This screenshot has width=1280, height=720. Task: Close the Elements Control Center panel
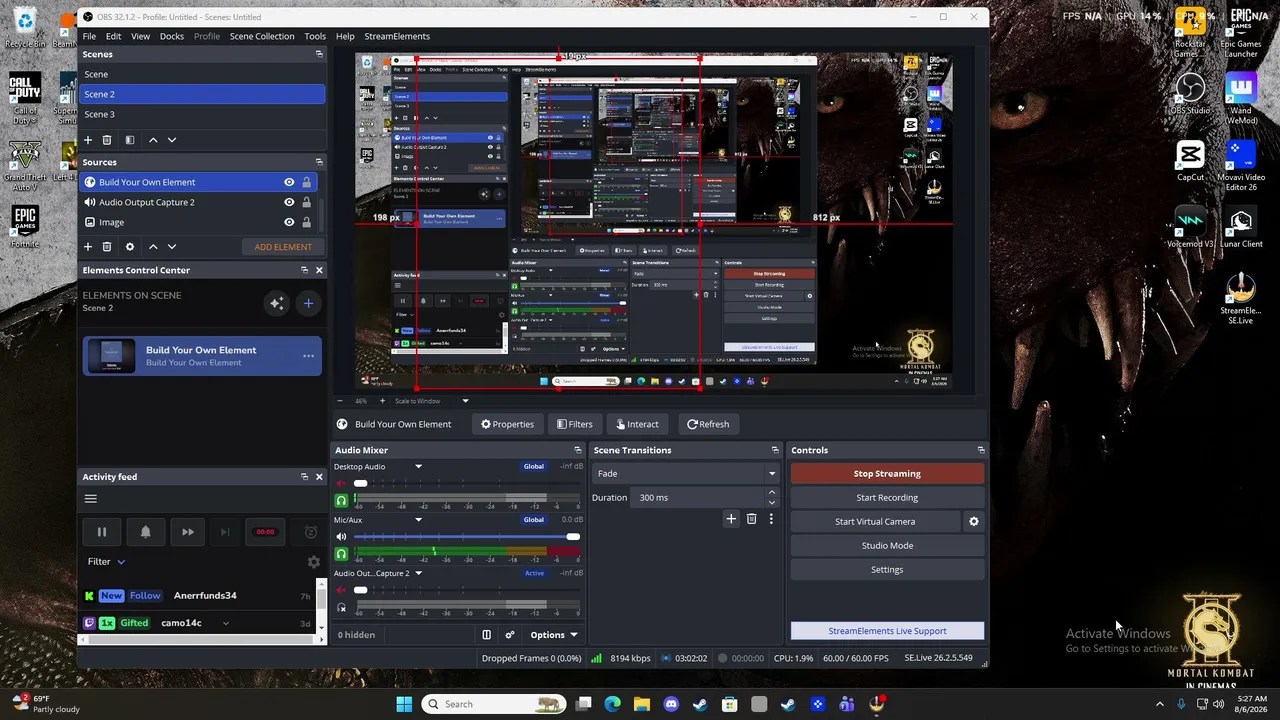pos(320,270)
